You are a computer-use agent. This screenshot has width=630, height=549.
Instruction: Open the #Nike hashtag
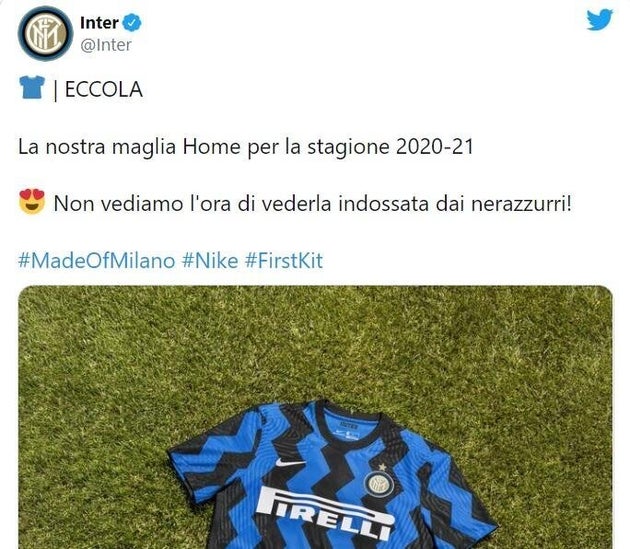[210, 261]
